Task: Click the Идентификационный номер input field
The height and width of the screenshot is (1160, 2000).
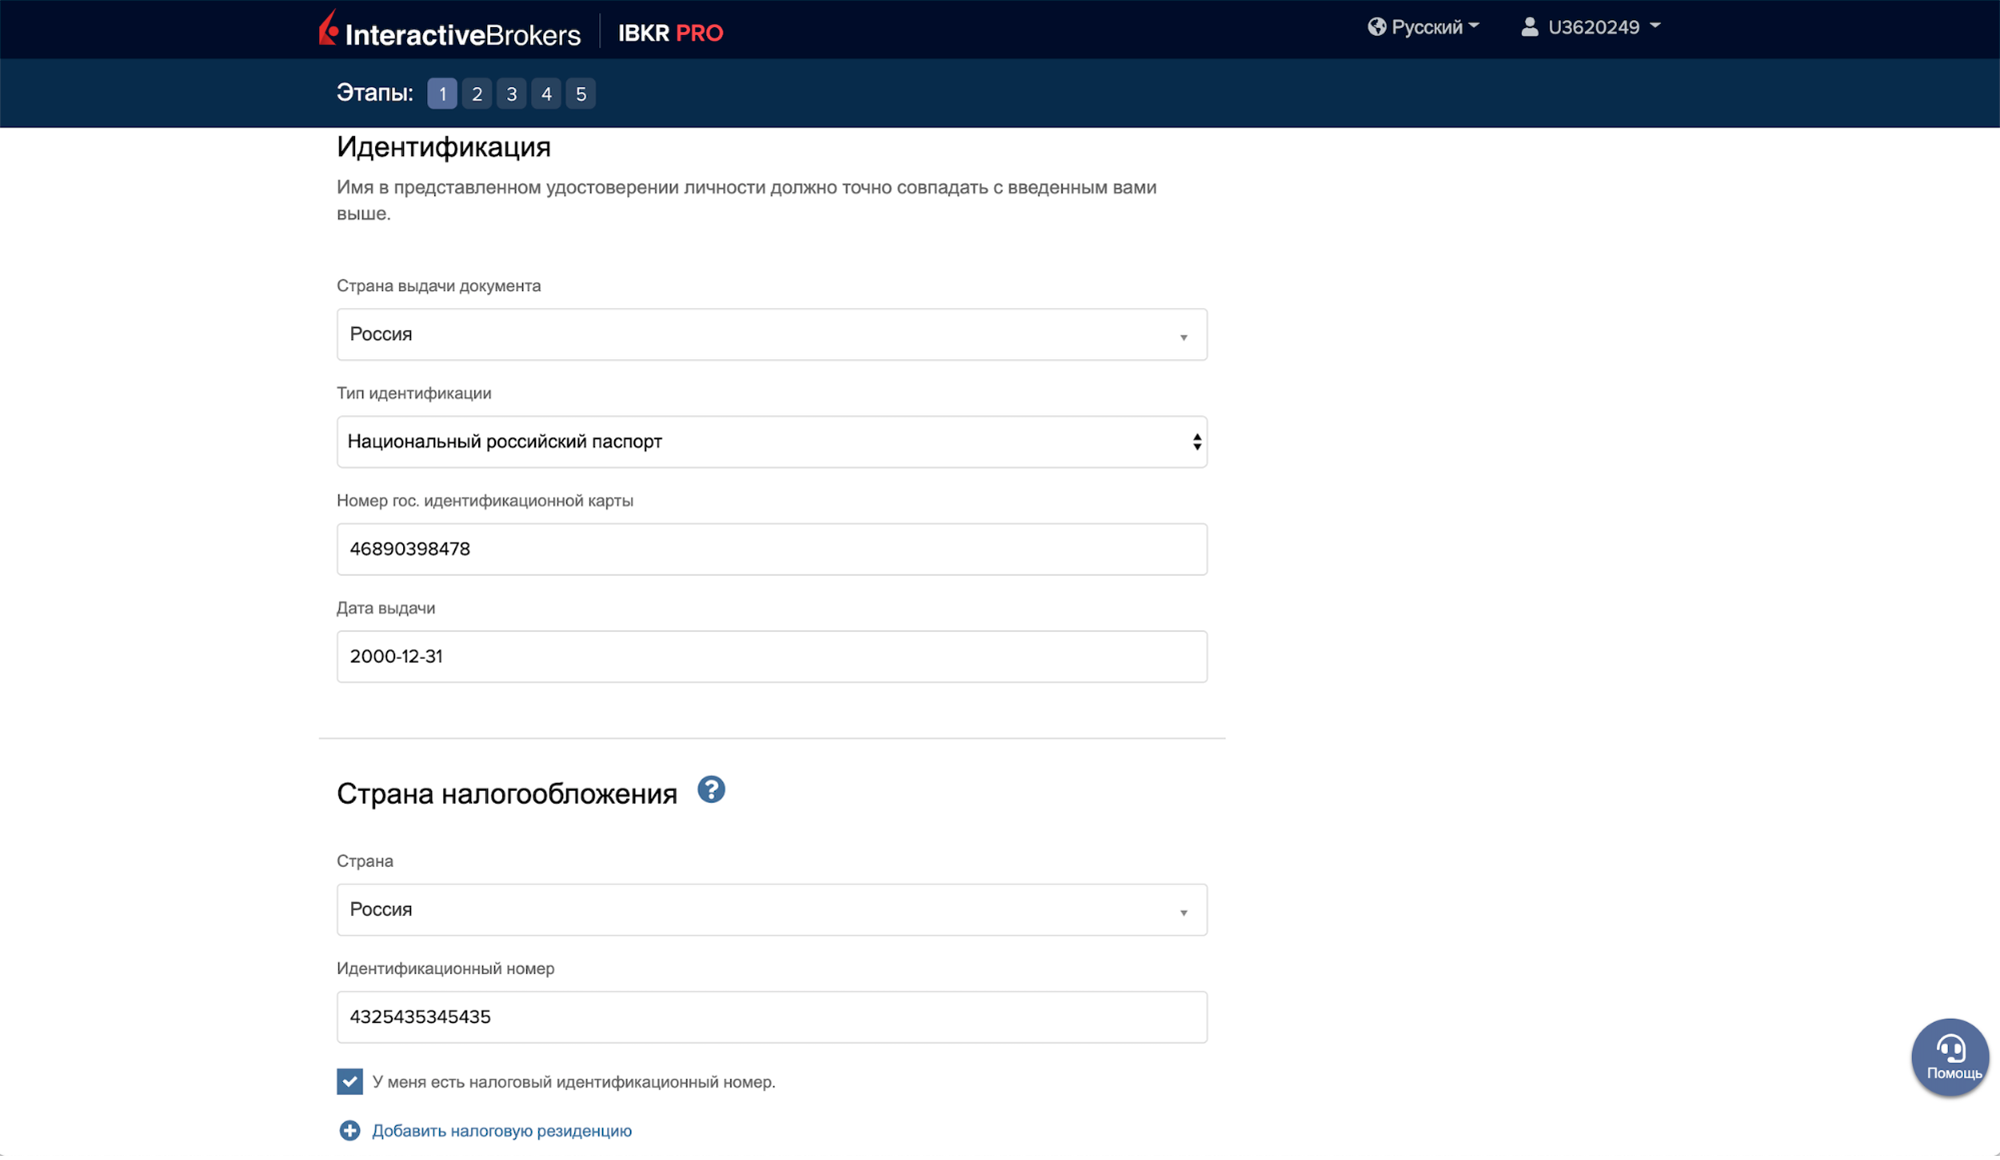Action: pos(772,1017)
